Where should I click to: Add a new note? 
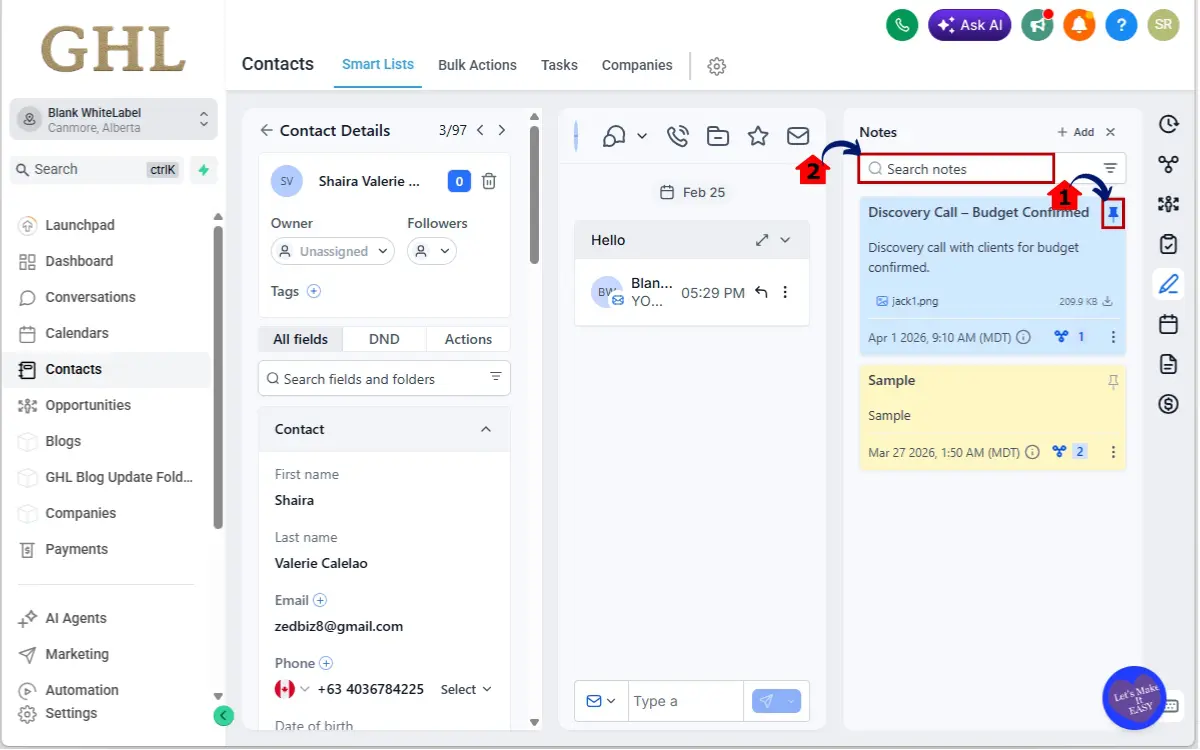(x=1076, y=132)
